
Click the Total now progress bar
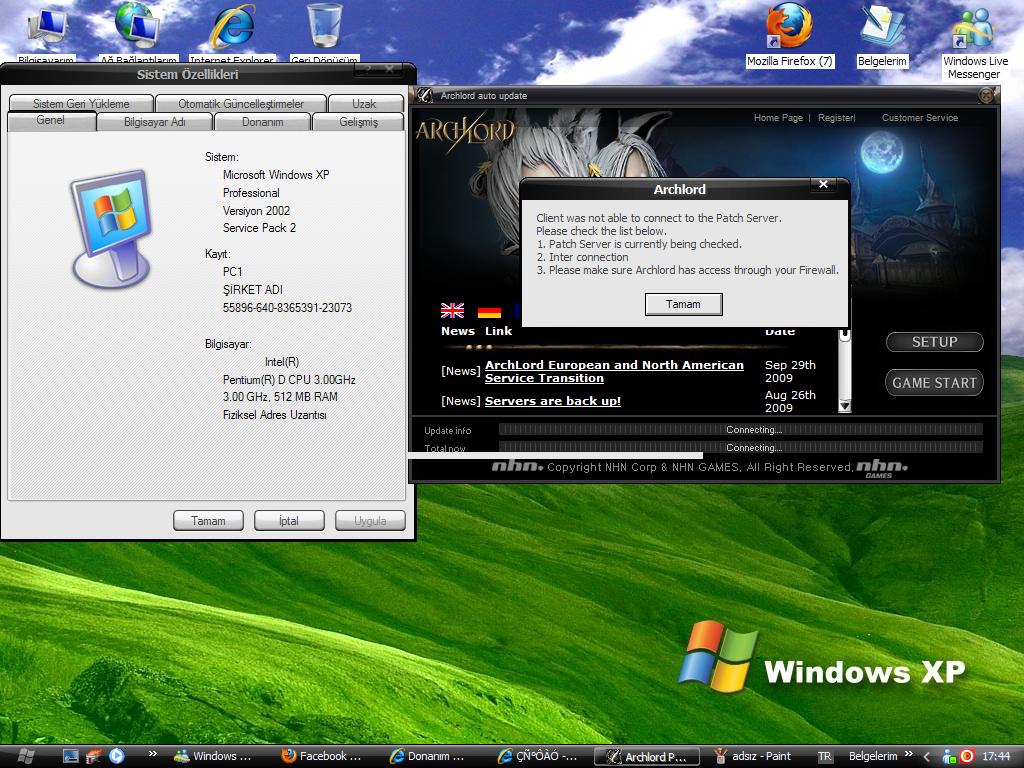tap(741, 447)
